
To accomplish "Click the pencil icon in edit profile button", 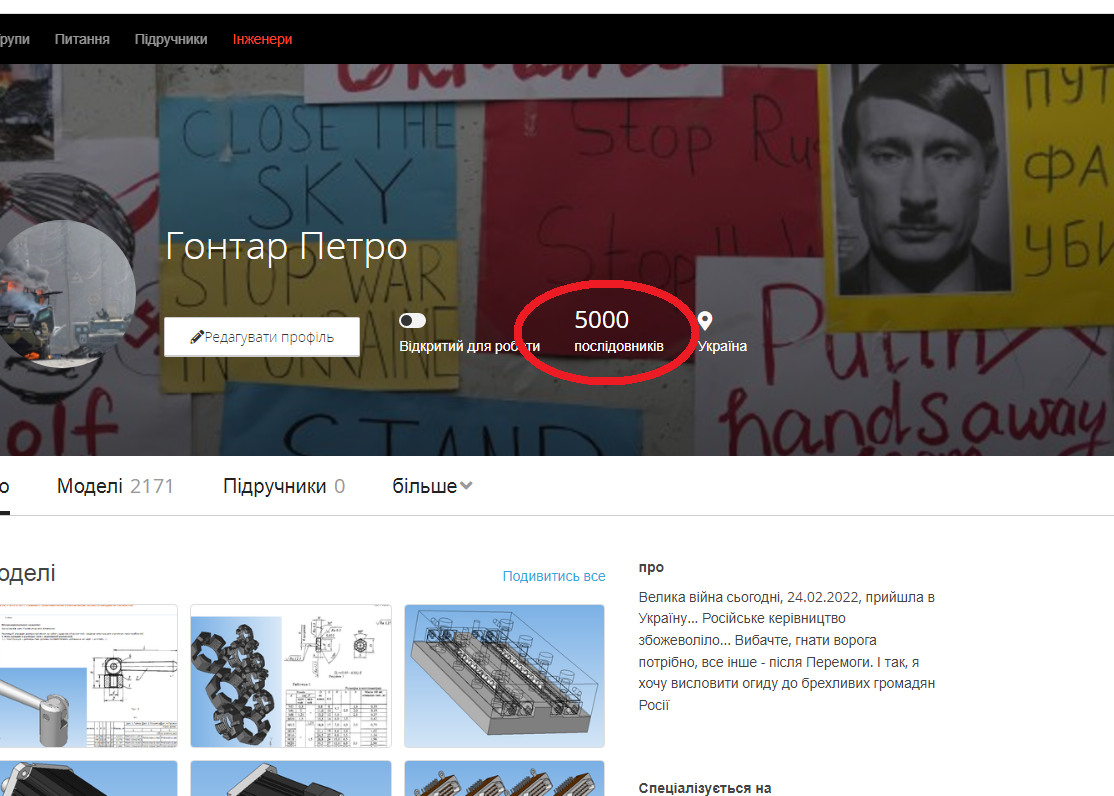I will [197, 337].
